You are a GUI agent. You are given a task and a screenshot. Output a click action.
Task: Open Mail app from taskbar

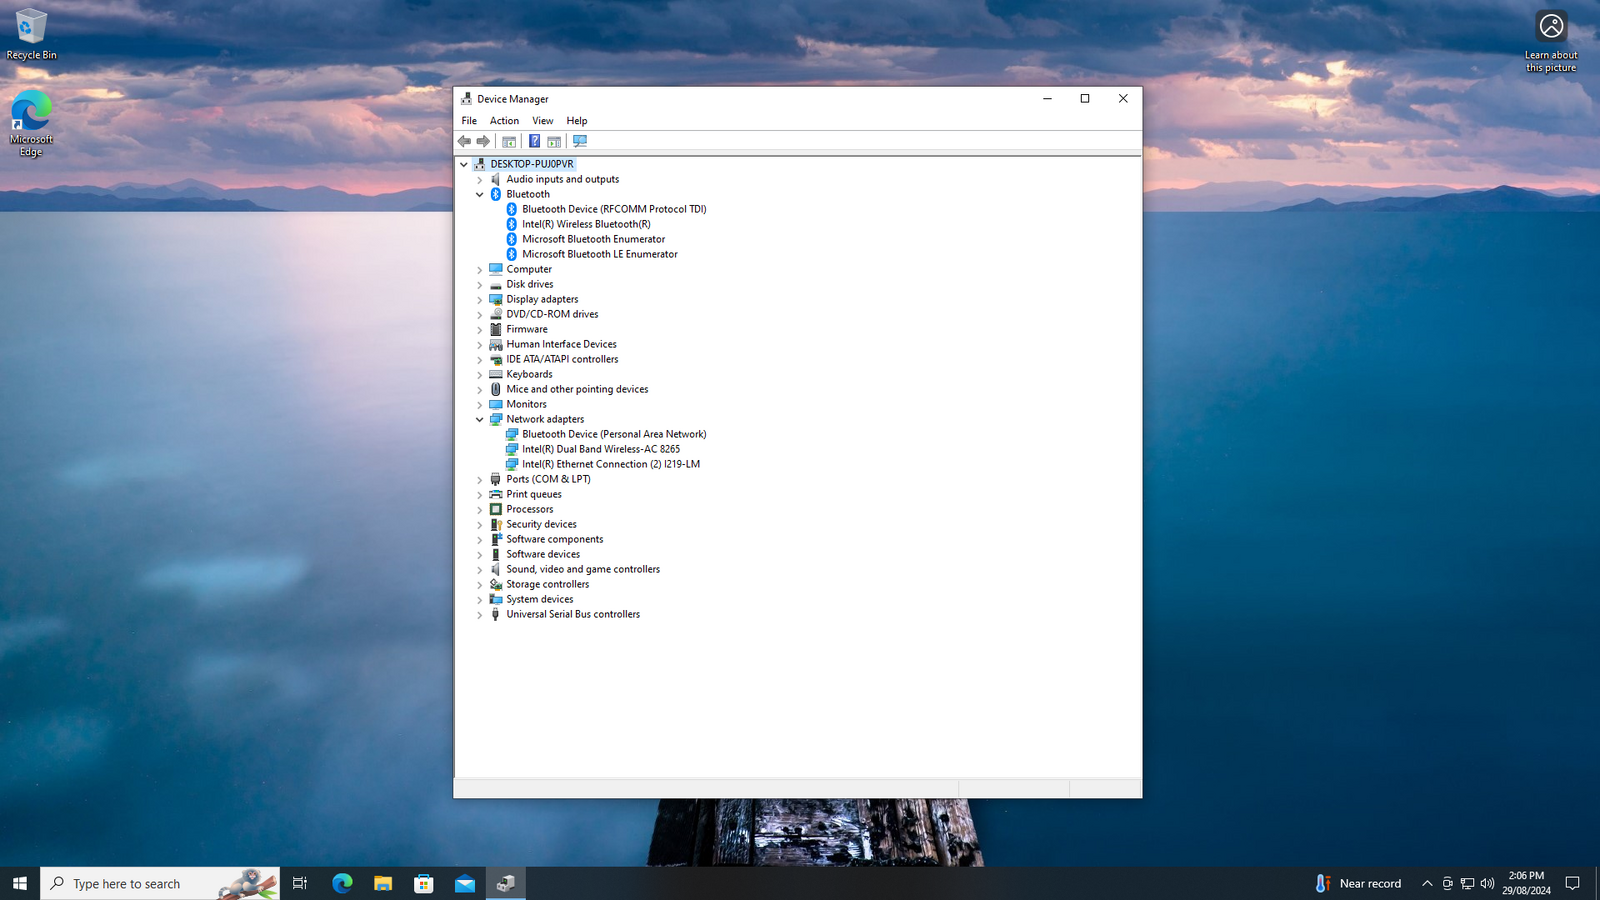(x=465, y=883)
